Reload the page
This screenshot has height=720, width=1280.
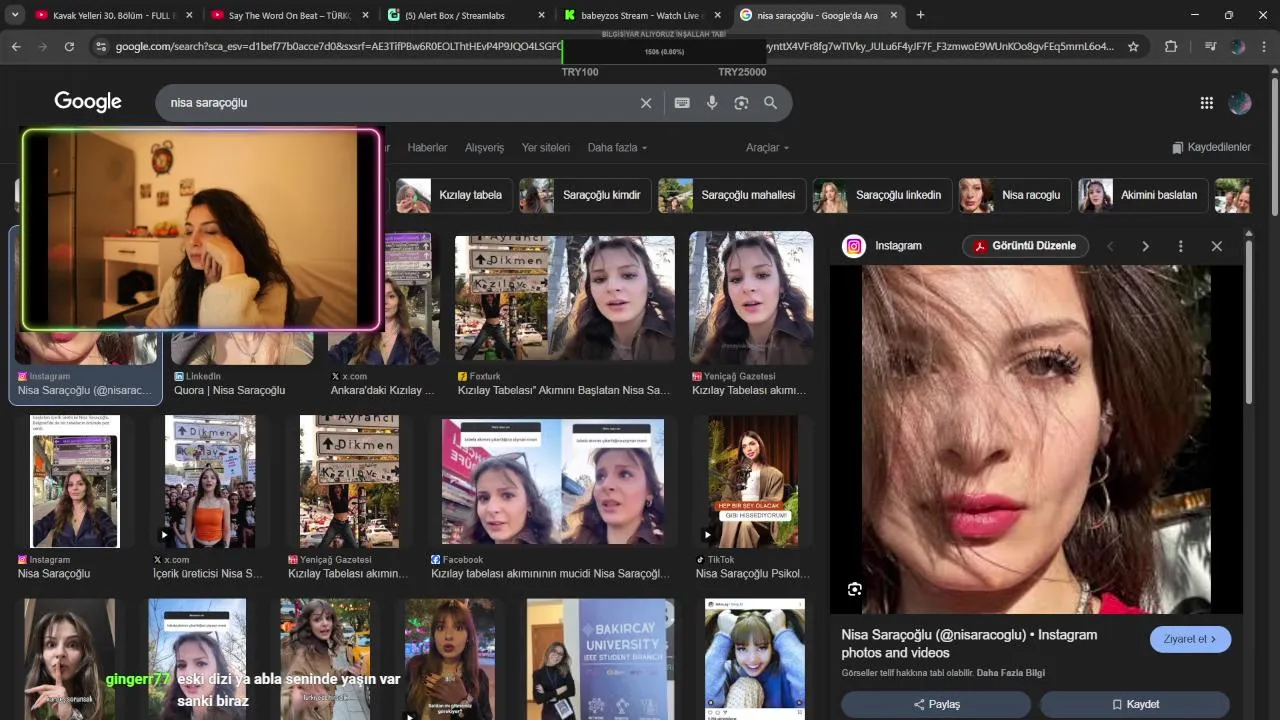point(69,46)
